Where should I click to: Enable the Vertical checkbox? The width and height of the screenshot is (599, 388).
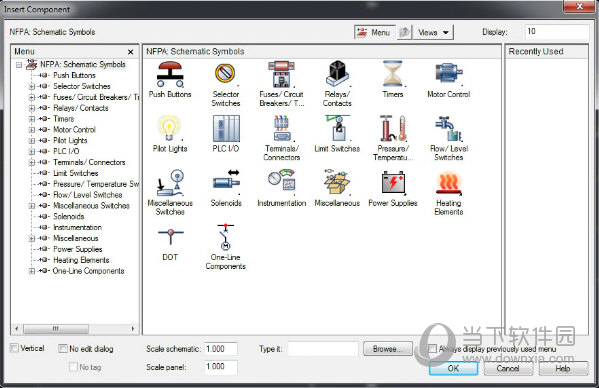(x=15, y=348)
